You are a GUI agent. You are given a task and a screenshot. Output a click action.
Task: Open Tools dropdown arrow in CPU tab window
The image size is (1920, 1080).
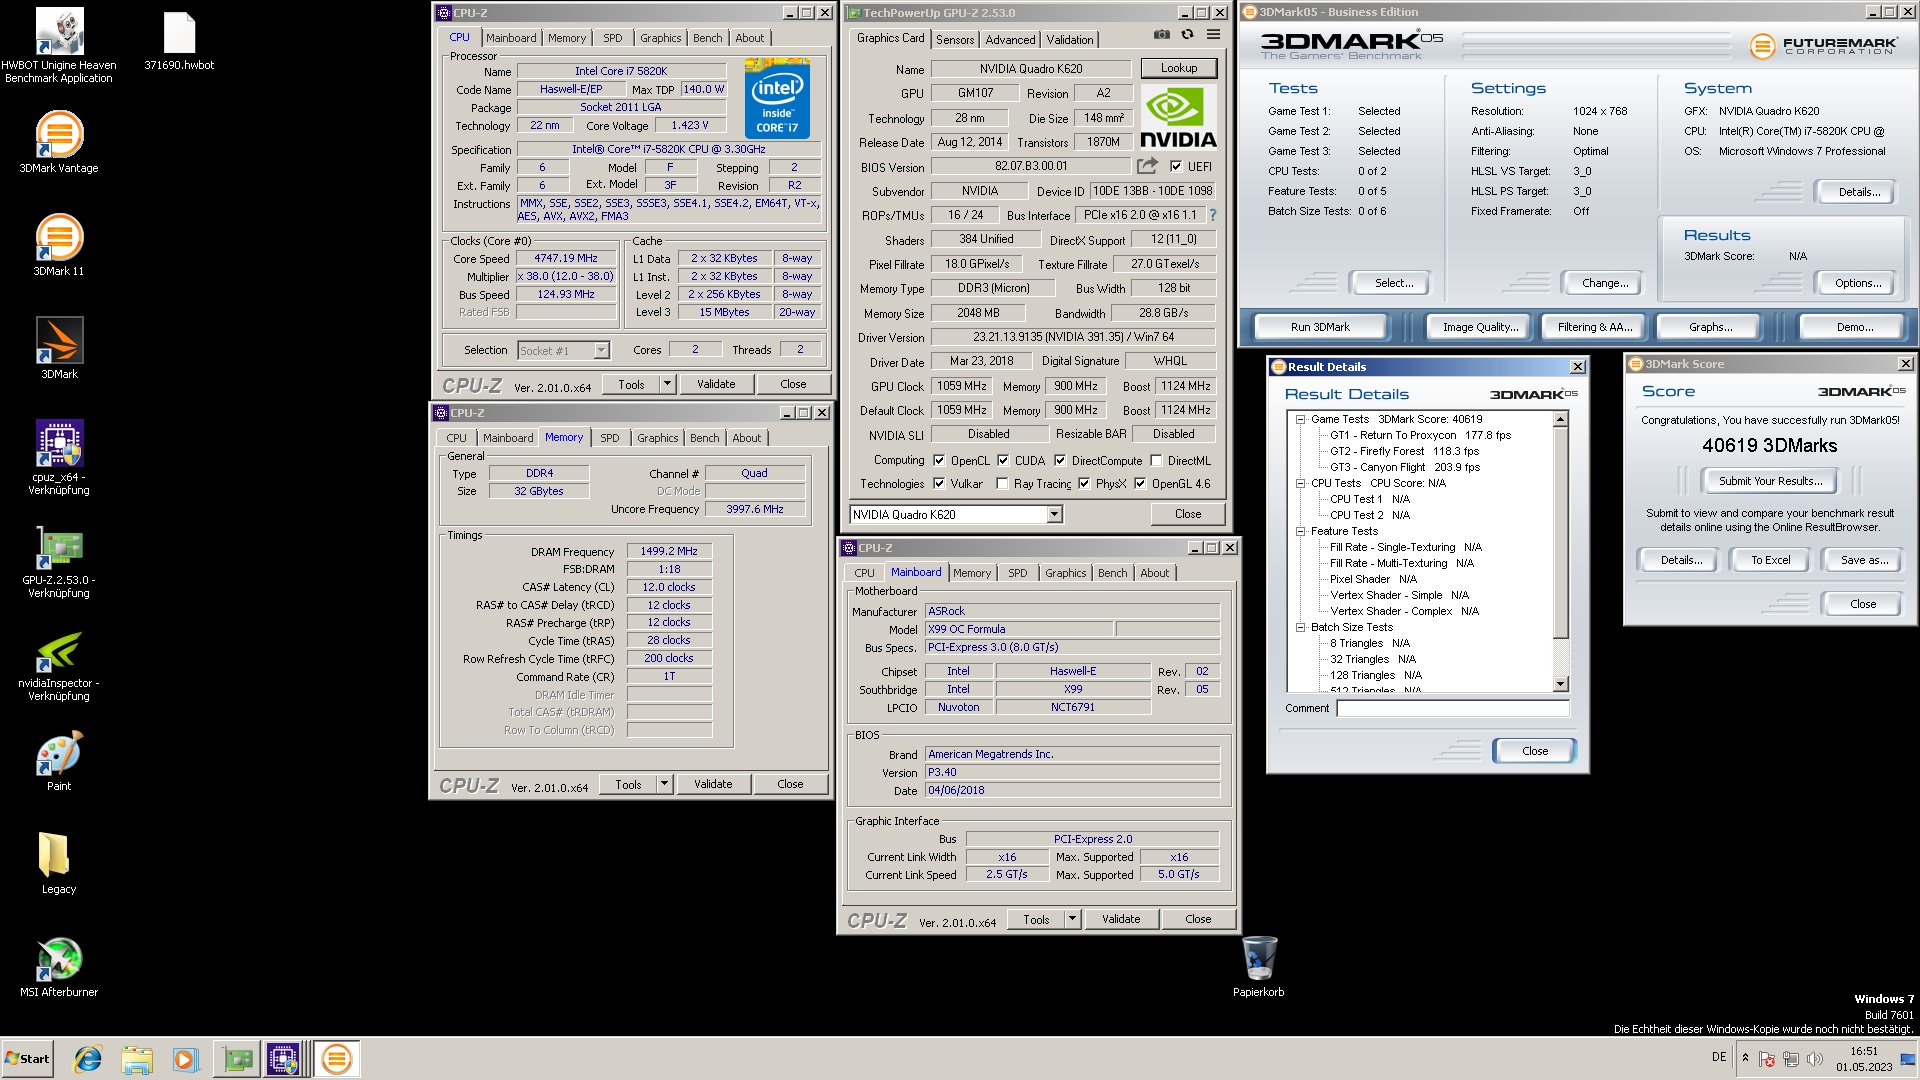point(668,384)
